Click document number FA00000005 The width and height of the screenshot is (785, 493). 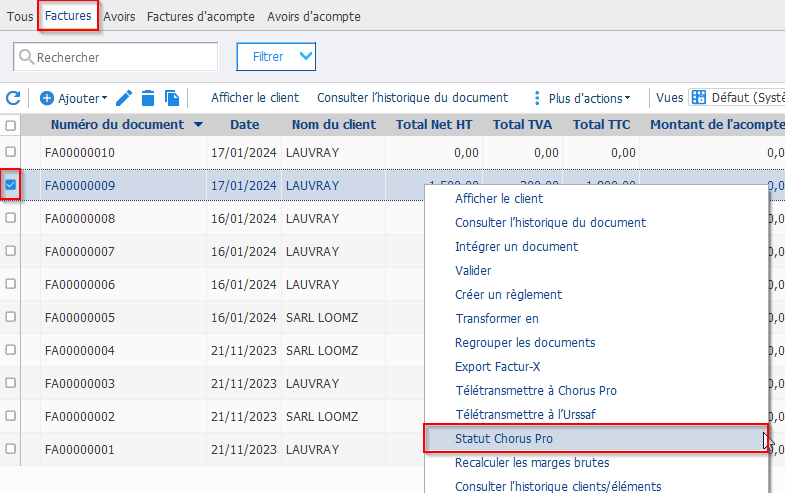click(x=80, y=318)
